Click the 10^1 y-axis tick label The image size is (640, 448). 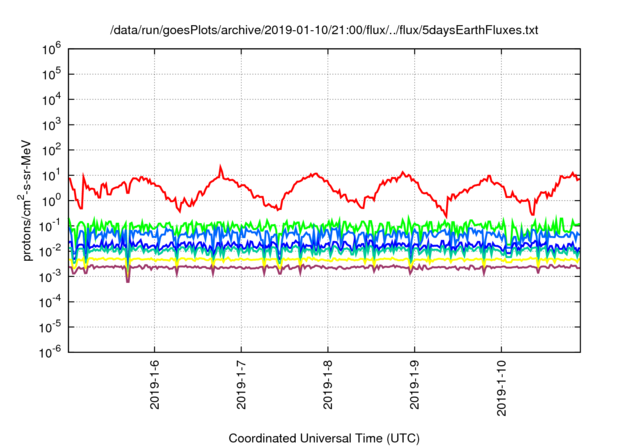(x=51, y=175)
